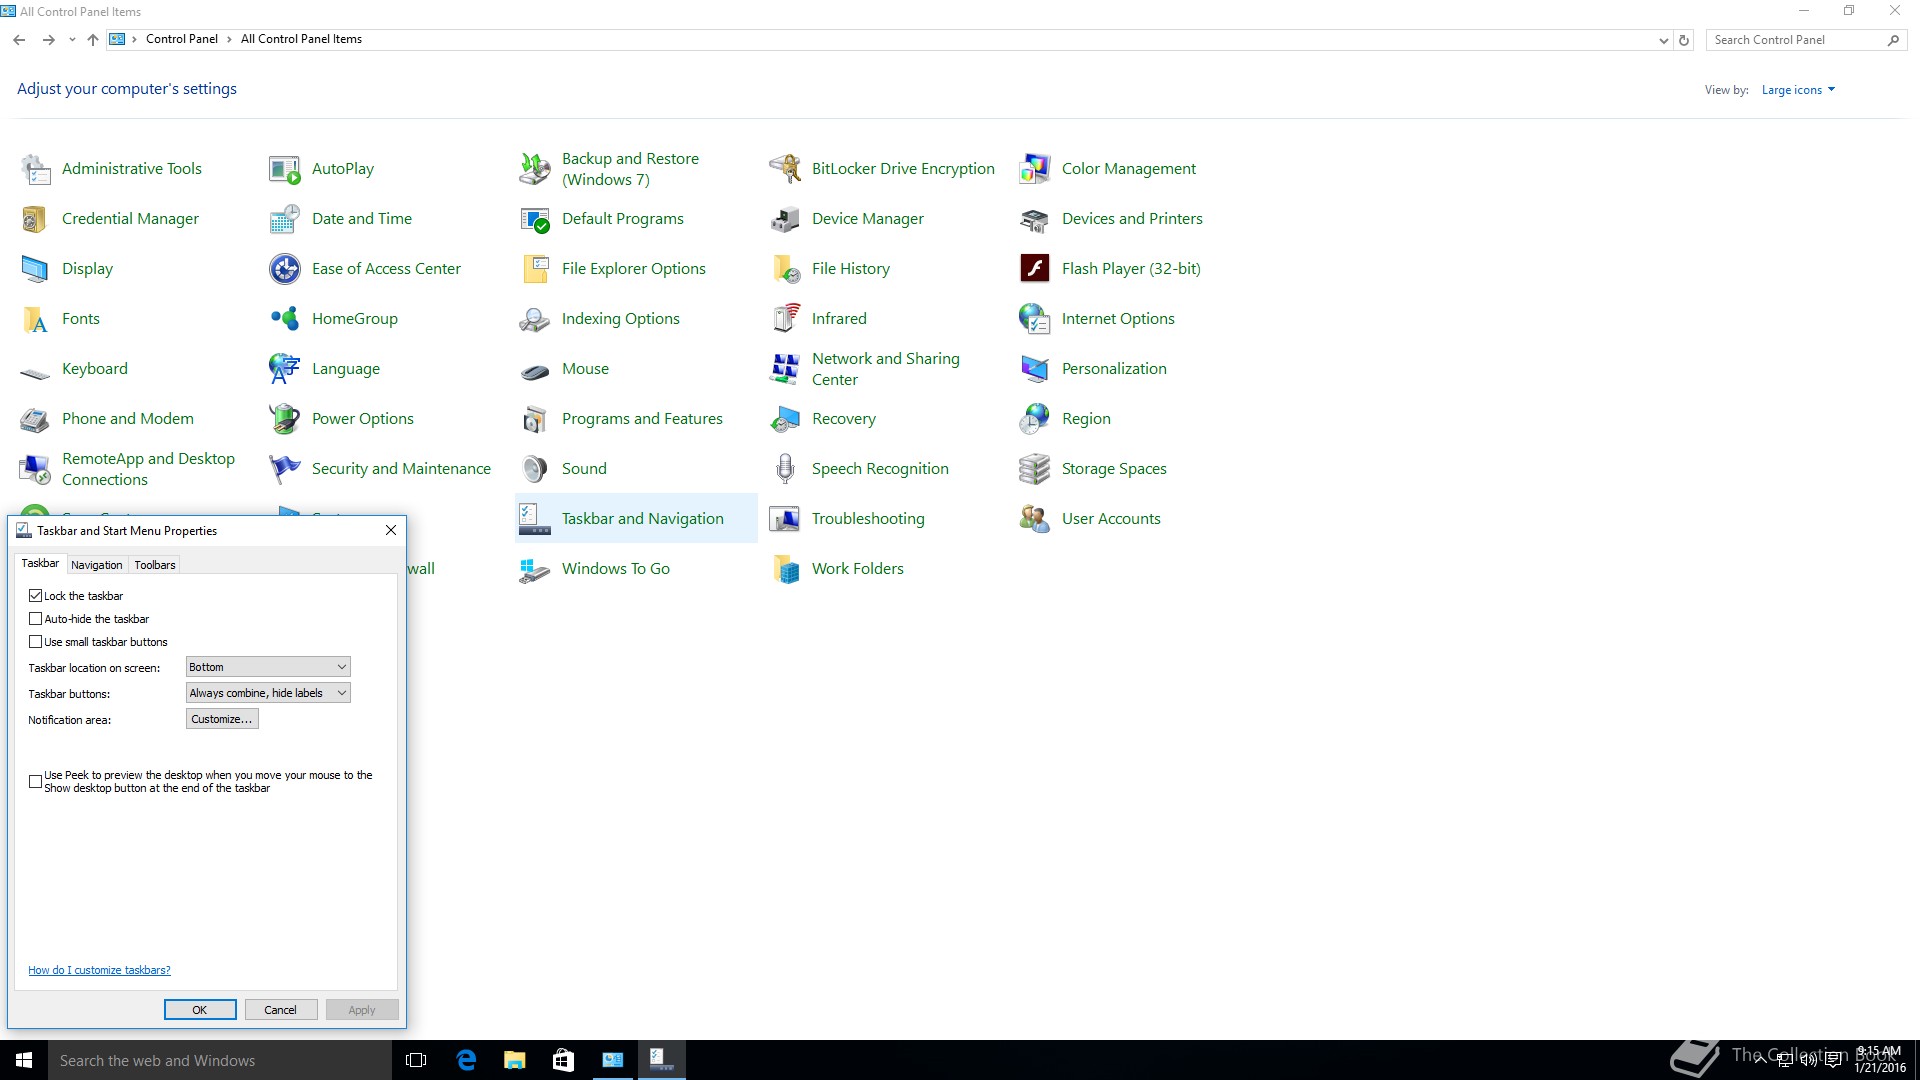Viewport: 1920px width, 1080px height.
Task: Open the Date and Time icon
Action: 285,219
